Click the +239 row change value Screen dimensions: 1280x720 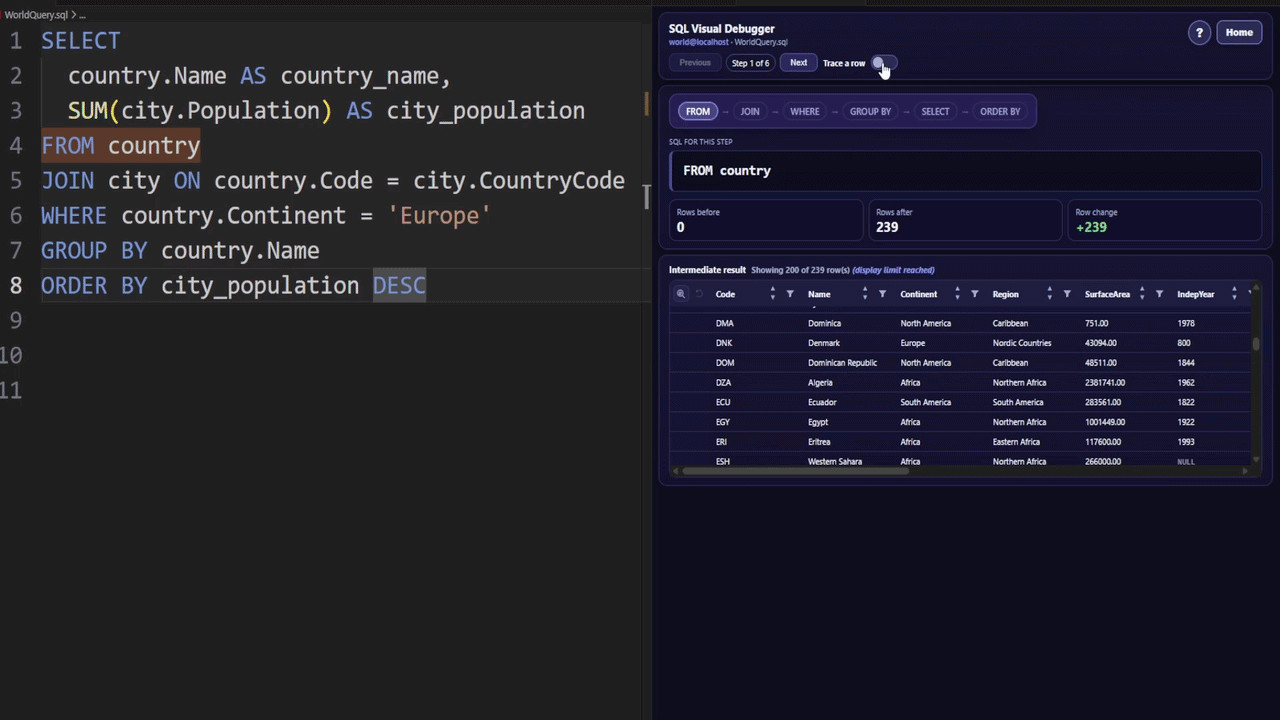(x=1091, y=227)
